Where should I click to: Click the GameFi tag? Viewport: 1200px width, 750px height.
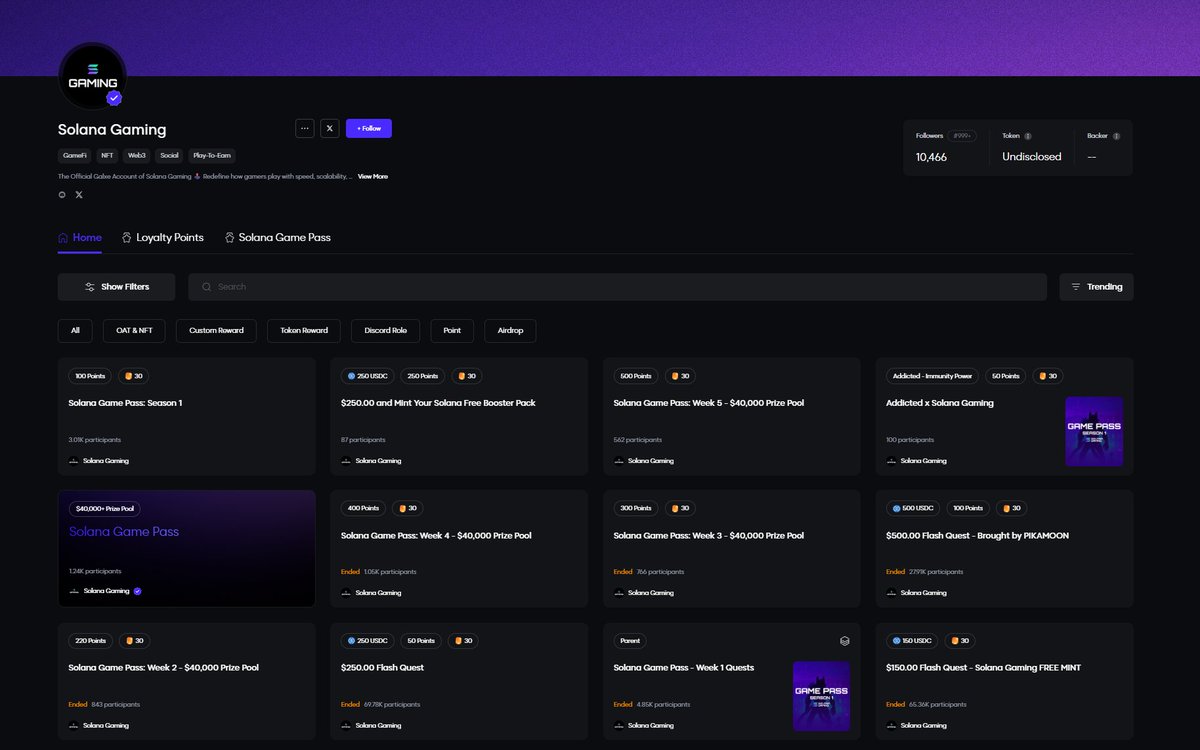(x=75, y=156)
